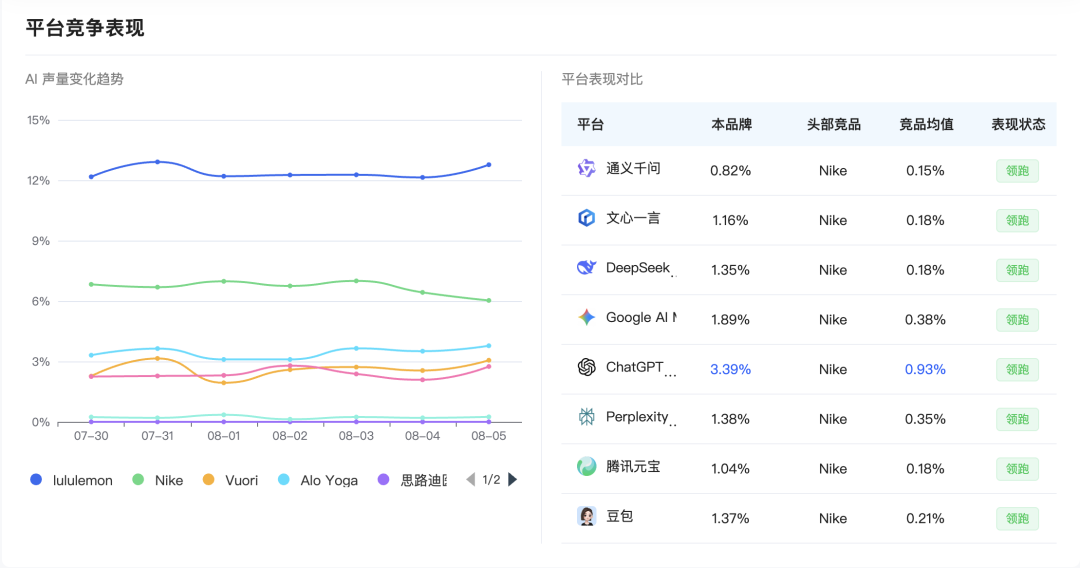Screen dimensions: 1080x568
Task: Toggle Vuori series in chart legend
Action: point(230,480)
